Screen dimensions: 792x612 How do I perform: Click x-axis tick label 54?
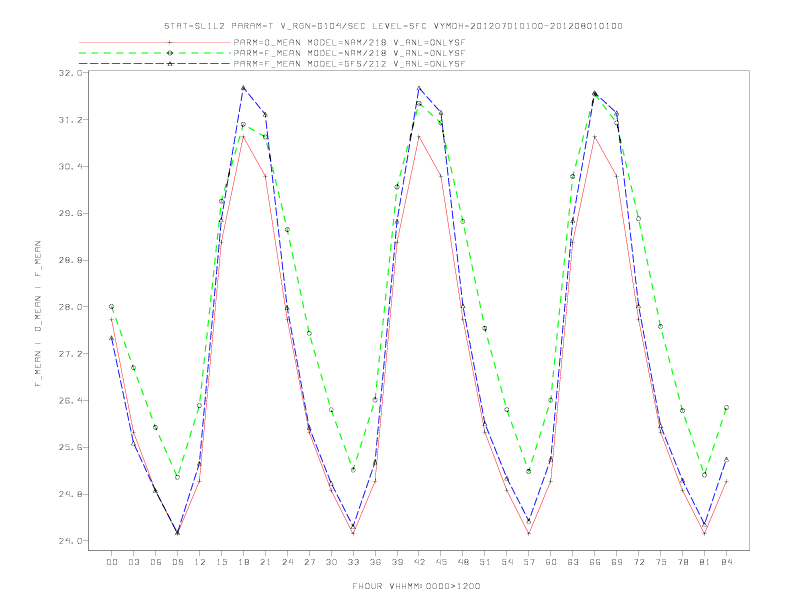pos(507,562)
